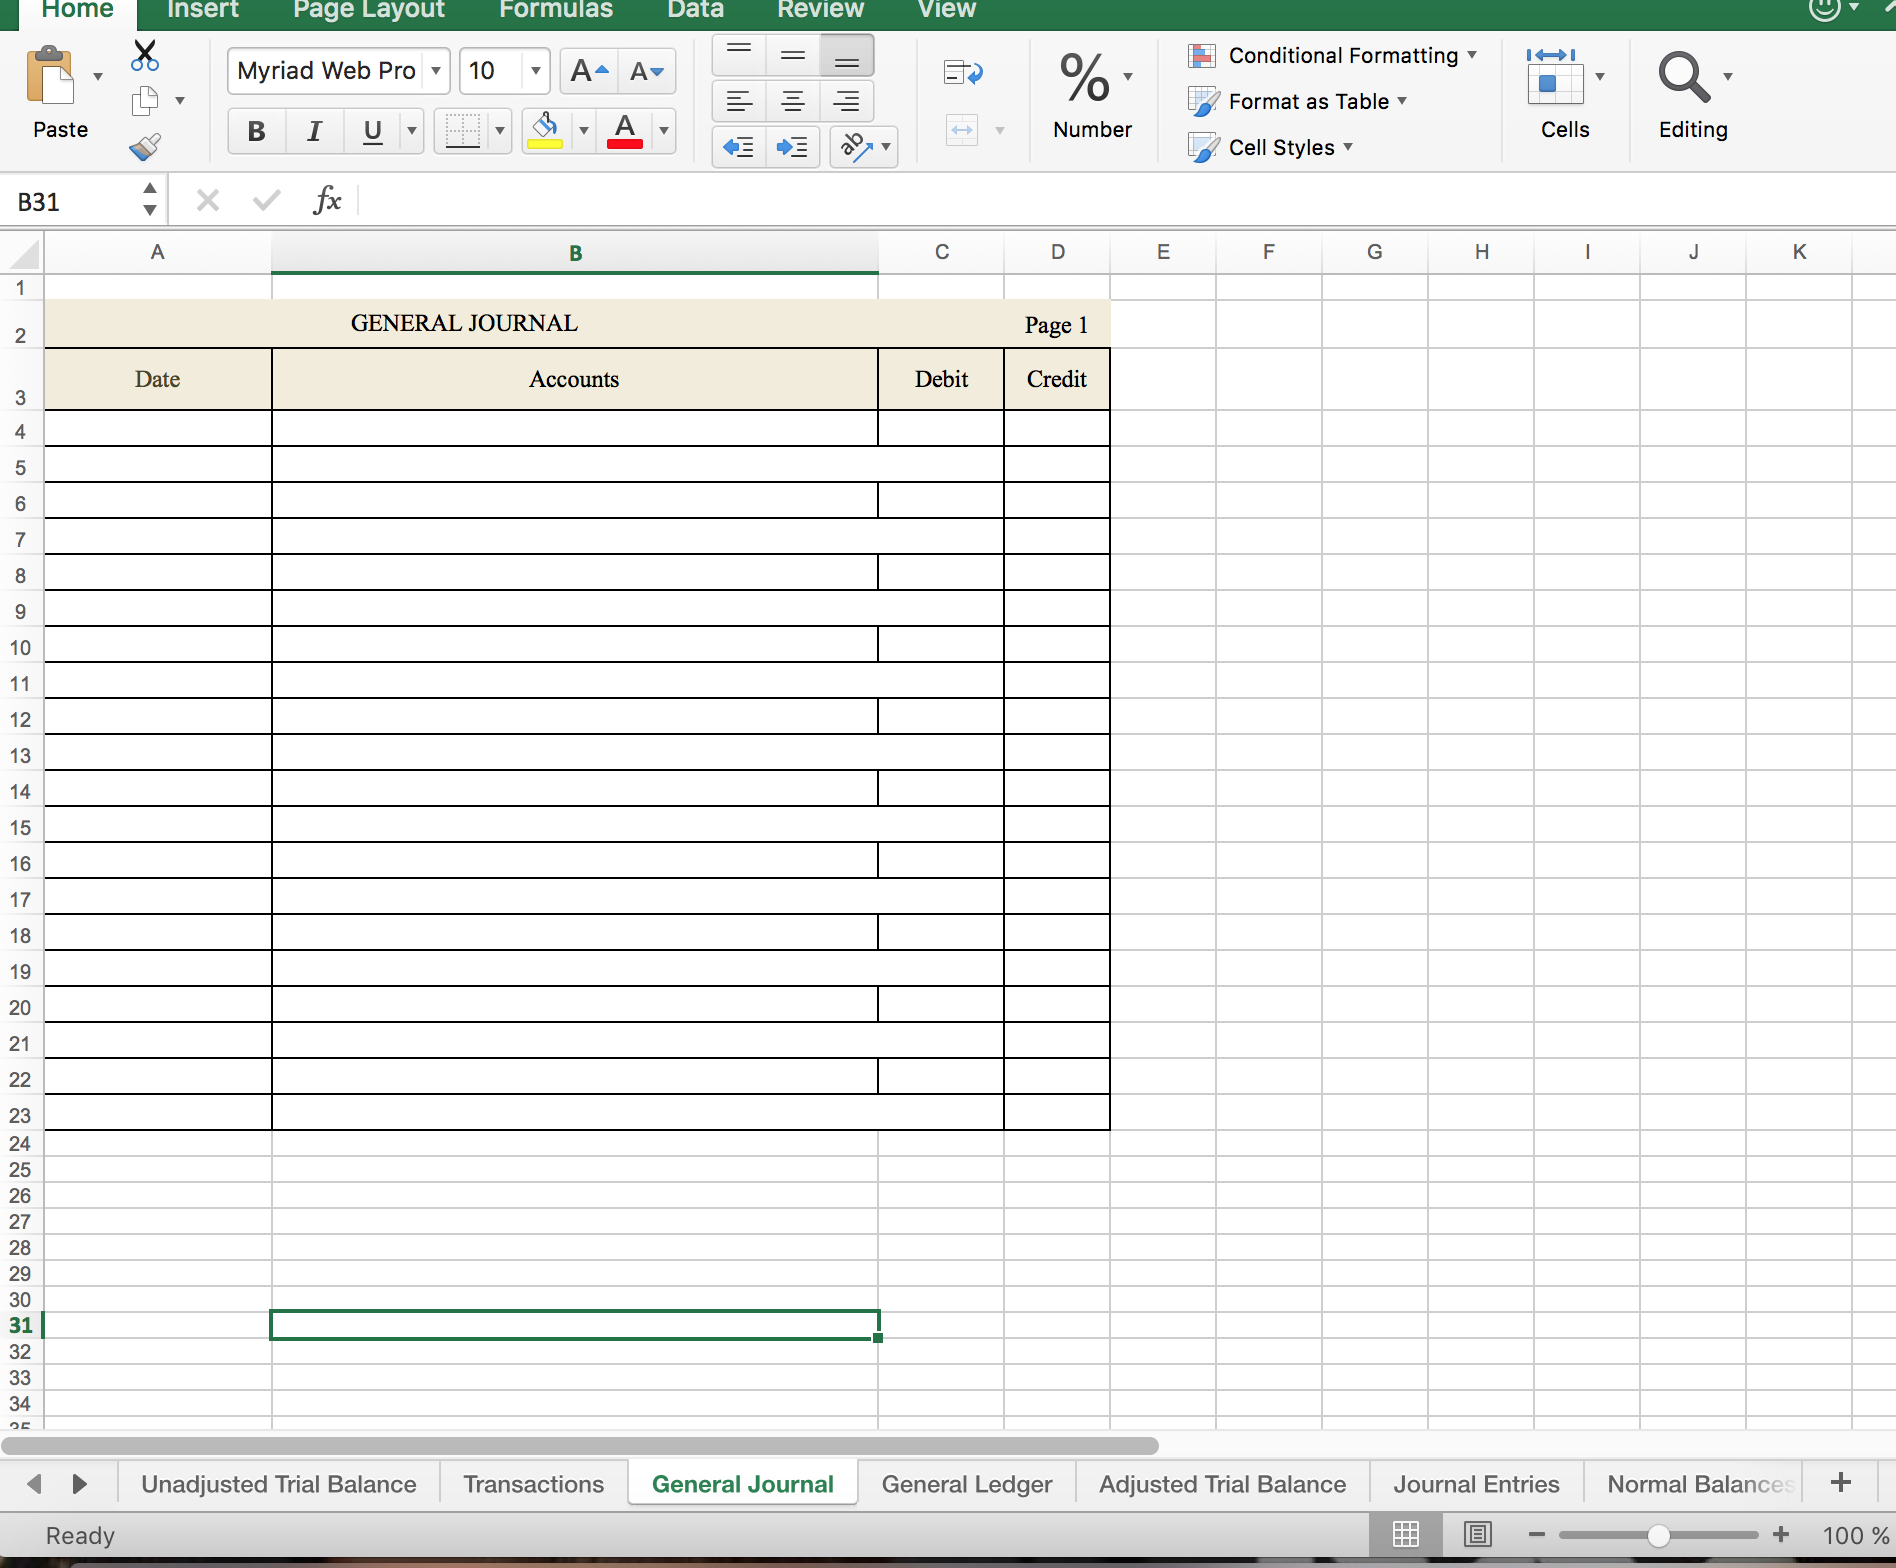This screenshot has width=1896, height=1568.
Task: Click the Increase Font Size icon
Action: [588, 71]
